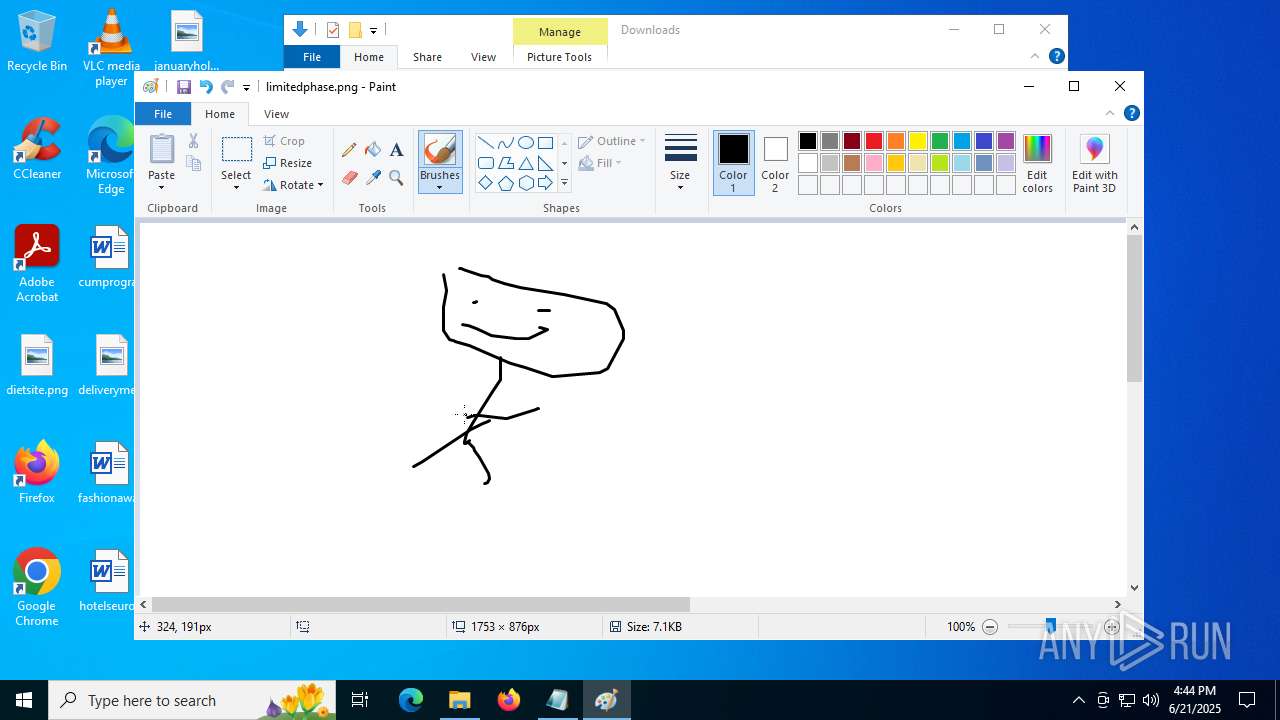Click the taskbar search box

point(190,700)
